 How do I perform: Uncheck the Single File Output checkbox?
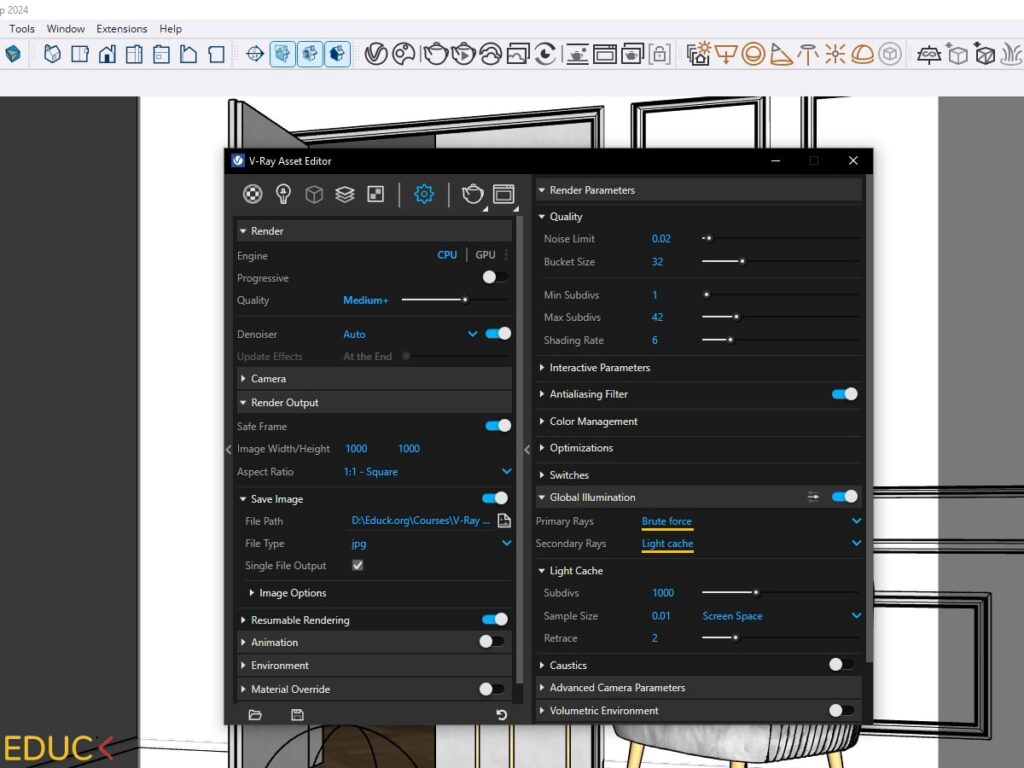pos(358,566)
